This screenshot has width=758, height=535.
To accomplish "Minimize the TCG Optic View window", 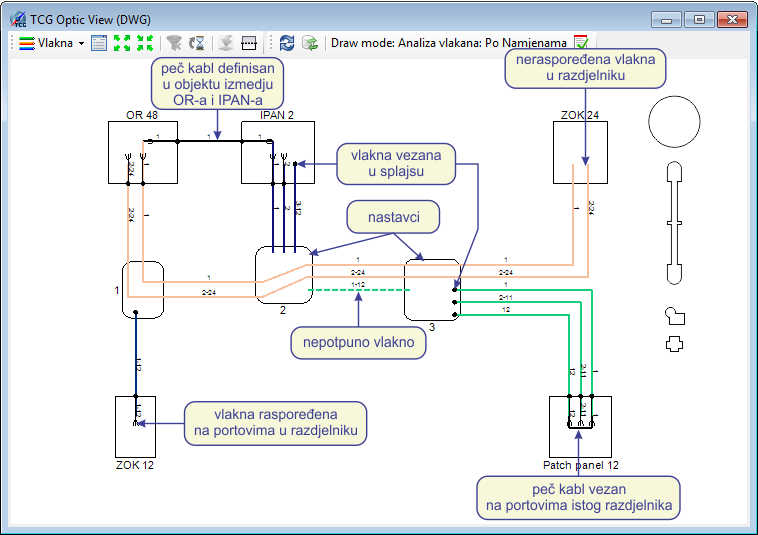I will [666, 20].
